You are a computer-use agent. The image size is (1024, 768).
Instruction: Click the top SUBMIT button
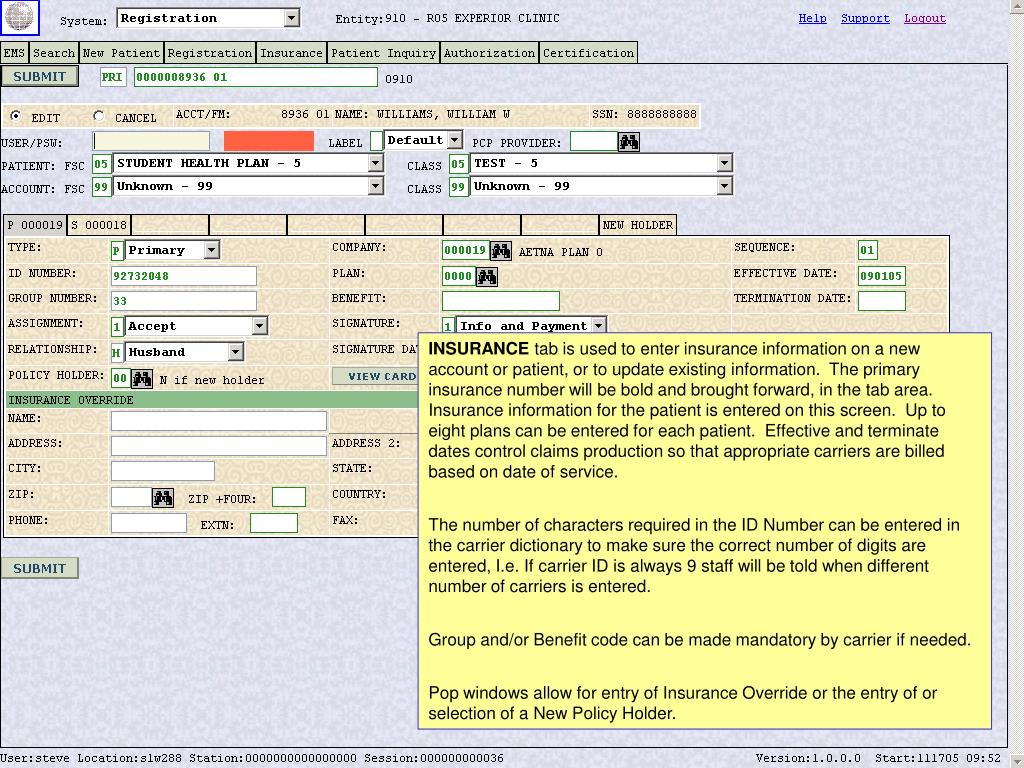(40, 76)
